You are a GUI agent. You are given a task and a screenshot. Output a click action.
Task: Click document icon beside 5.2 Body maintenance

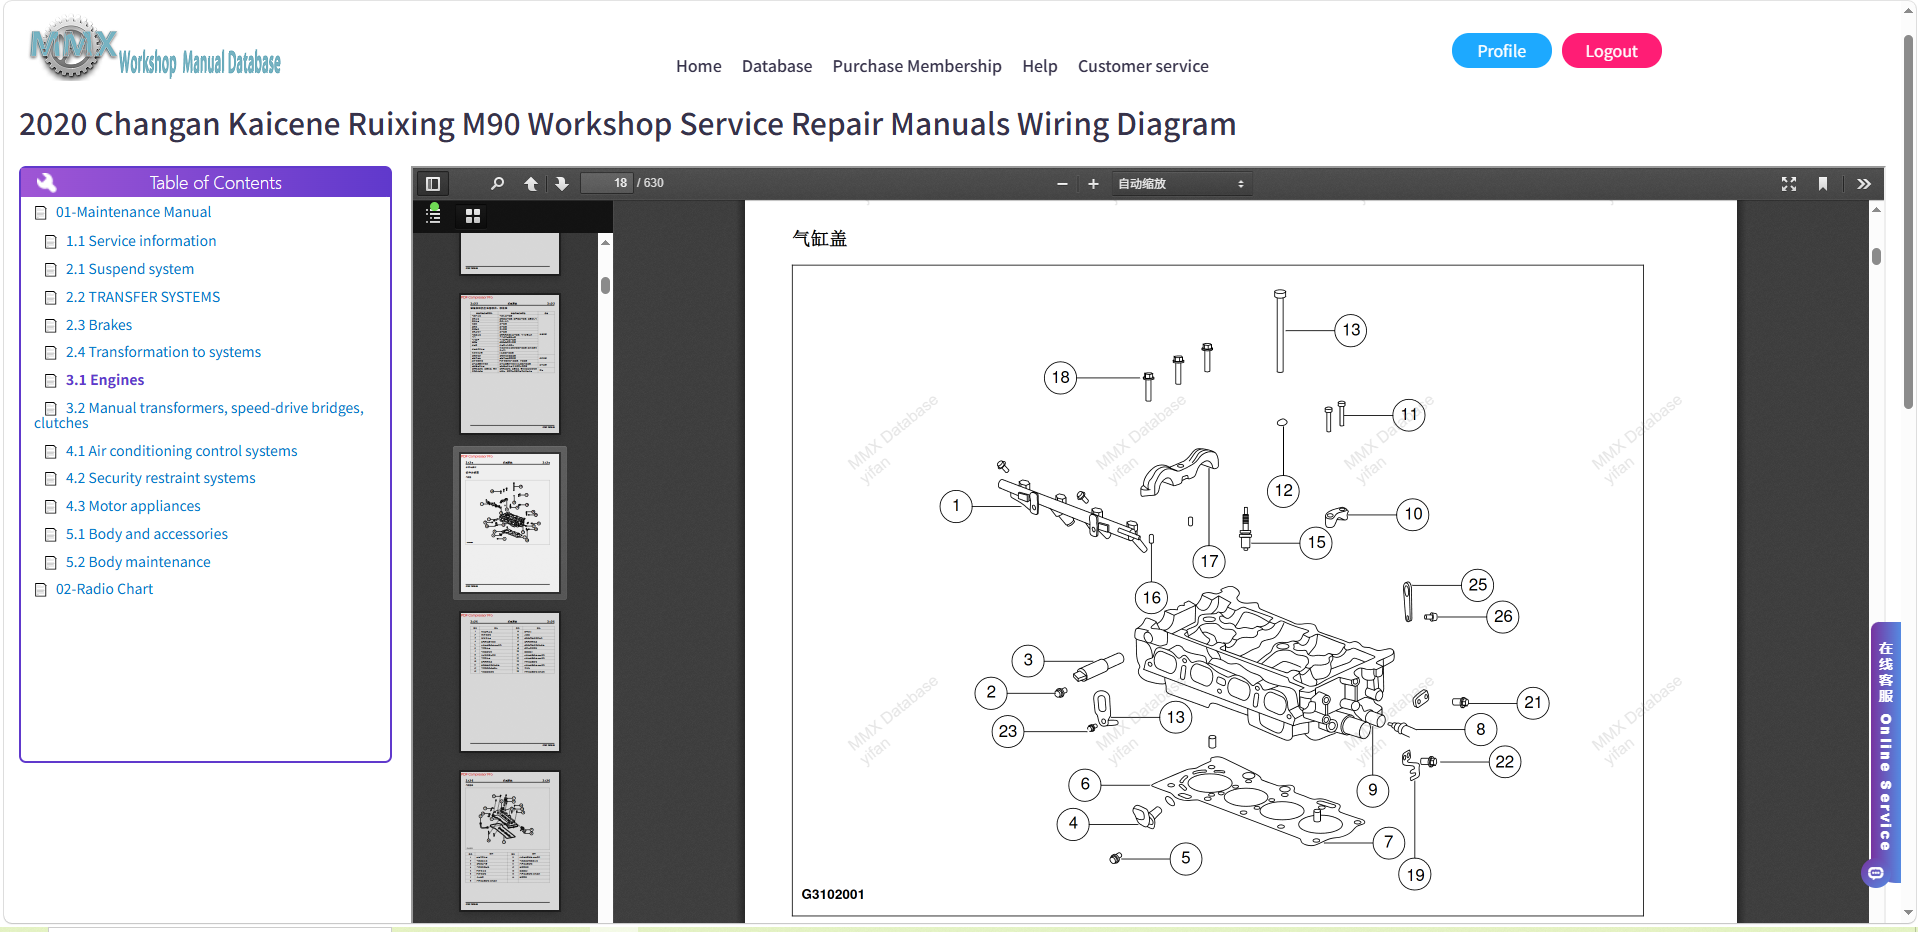coord(51,563)
